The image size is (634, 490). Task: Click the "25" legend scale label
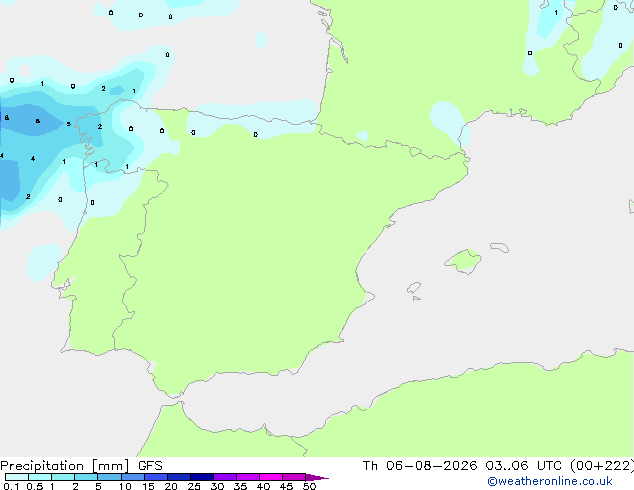pos(194,486)
